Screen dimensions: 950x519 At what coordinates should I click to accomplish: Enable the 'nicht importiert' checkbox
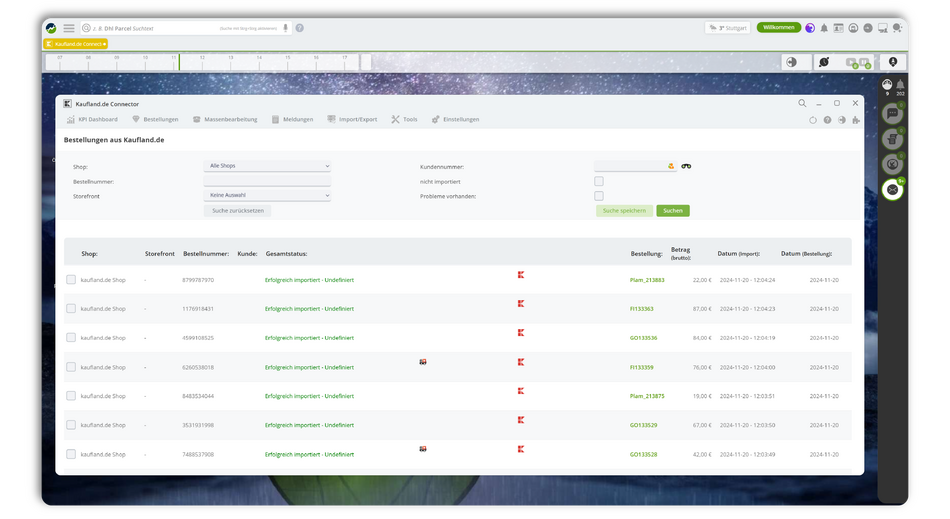tap(599, 181)
